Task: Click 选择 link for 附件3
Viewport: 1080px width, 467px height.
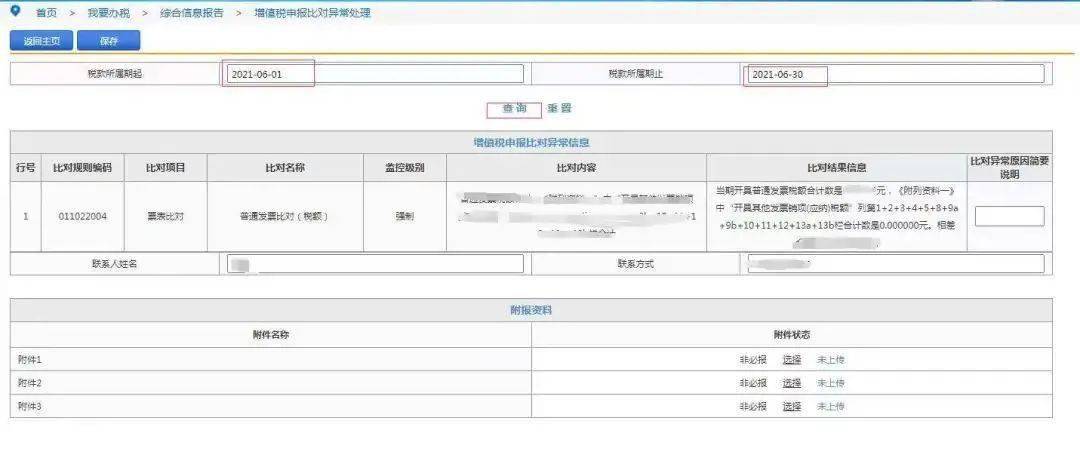Action: (x=792, y=406)
